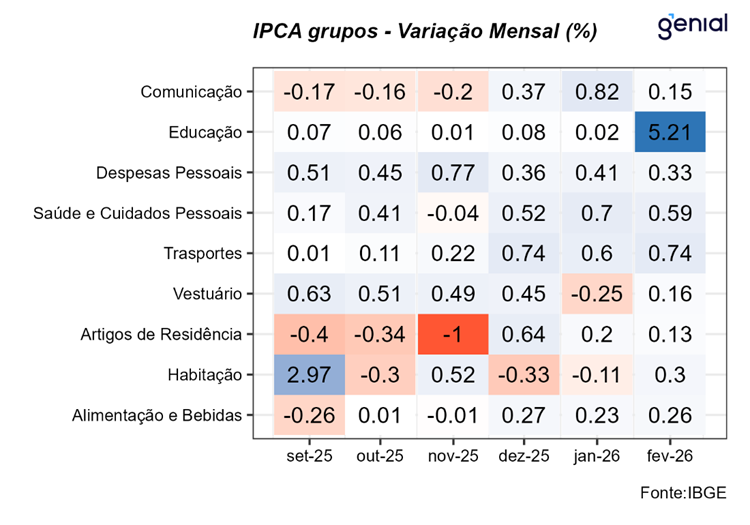Click the Genial logo
The image size is (750, 525).
tap(691, 25)
